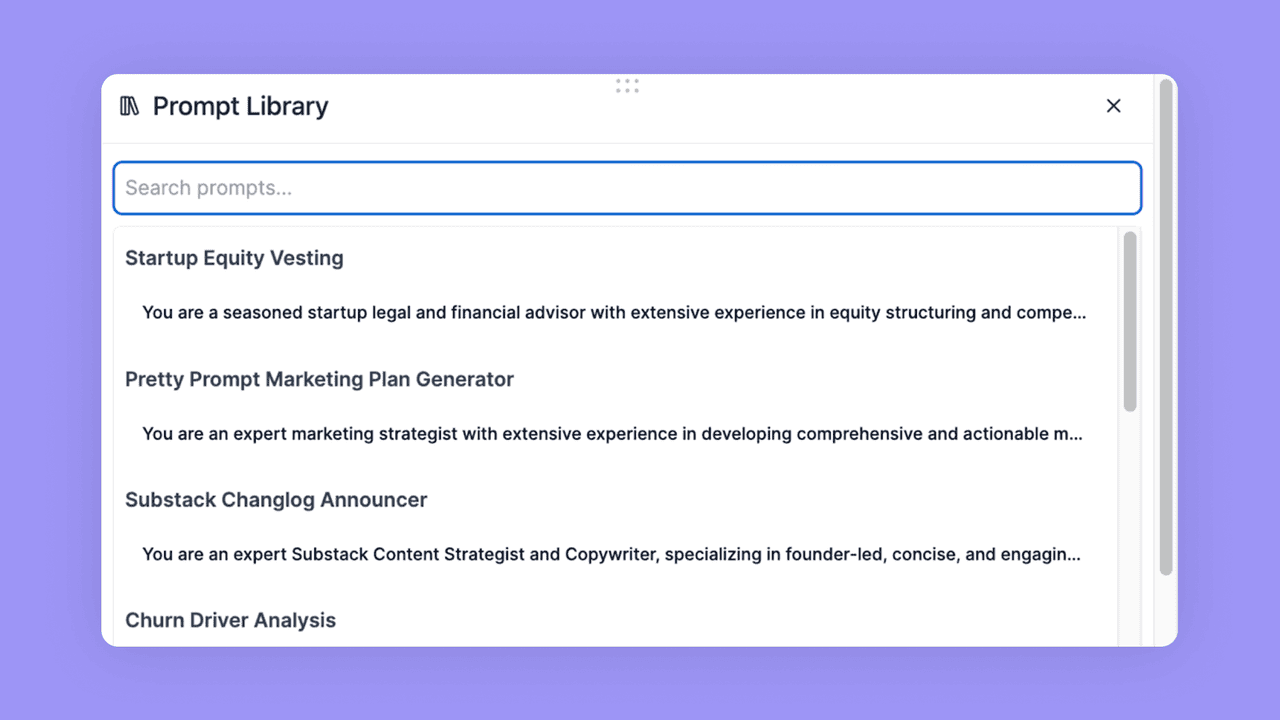
Task: Select the Substack Content Strategist description text
Action: [x=611, y=554]
